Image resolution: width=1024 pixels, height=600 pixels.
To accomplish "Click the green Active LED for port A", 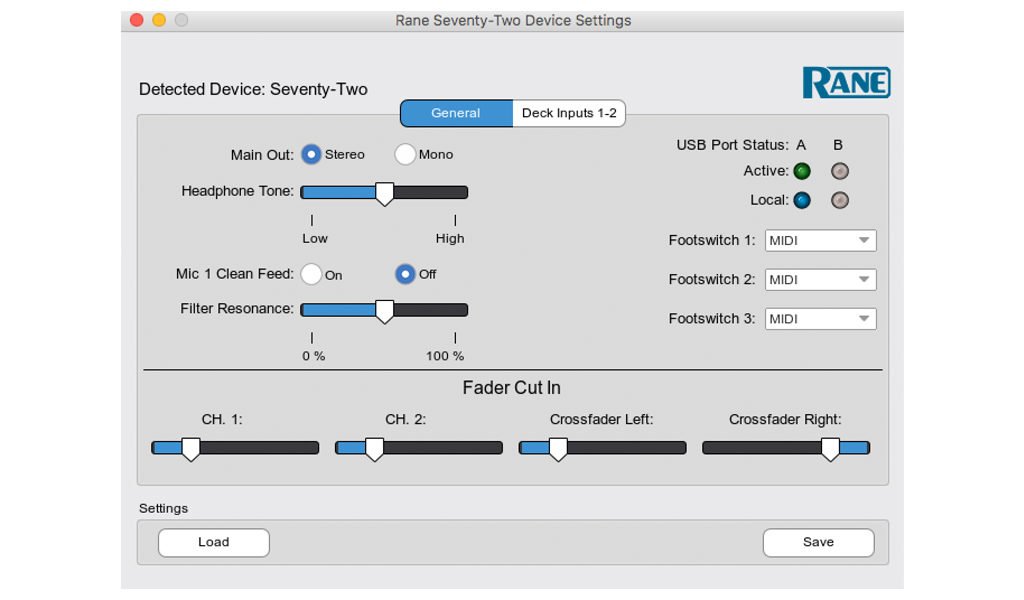I will [x=802, y=171].
